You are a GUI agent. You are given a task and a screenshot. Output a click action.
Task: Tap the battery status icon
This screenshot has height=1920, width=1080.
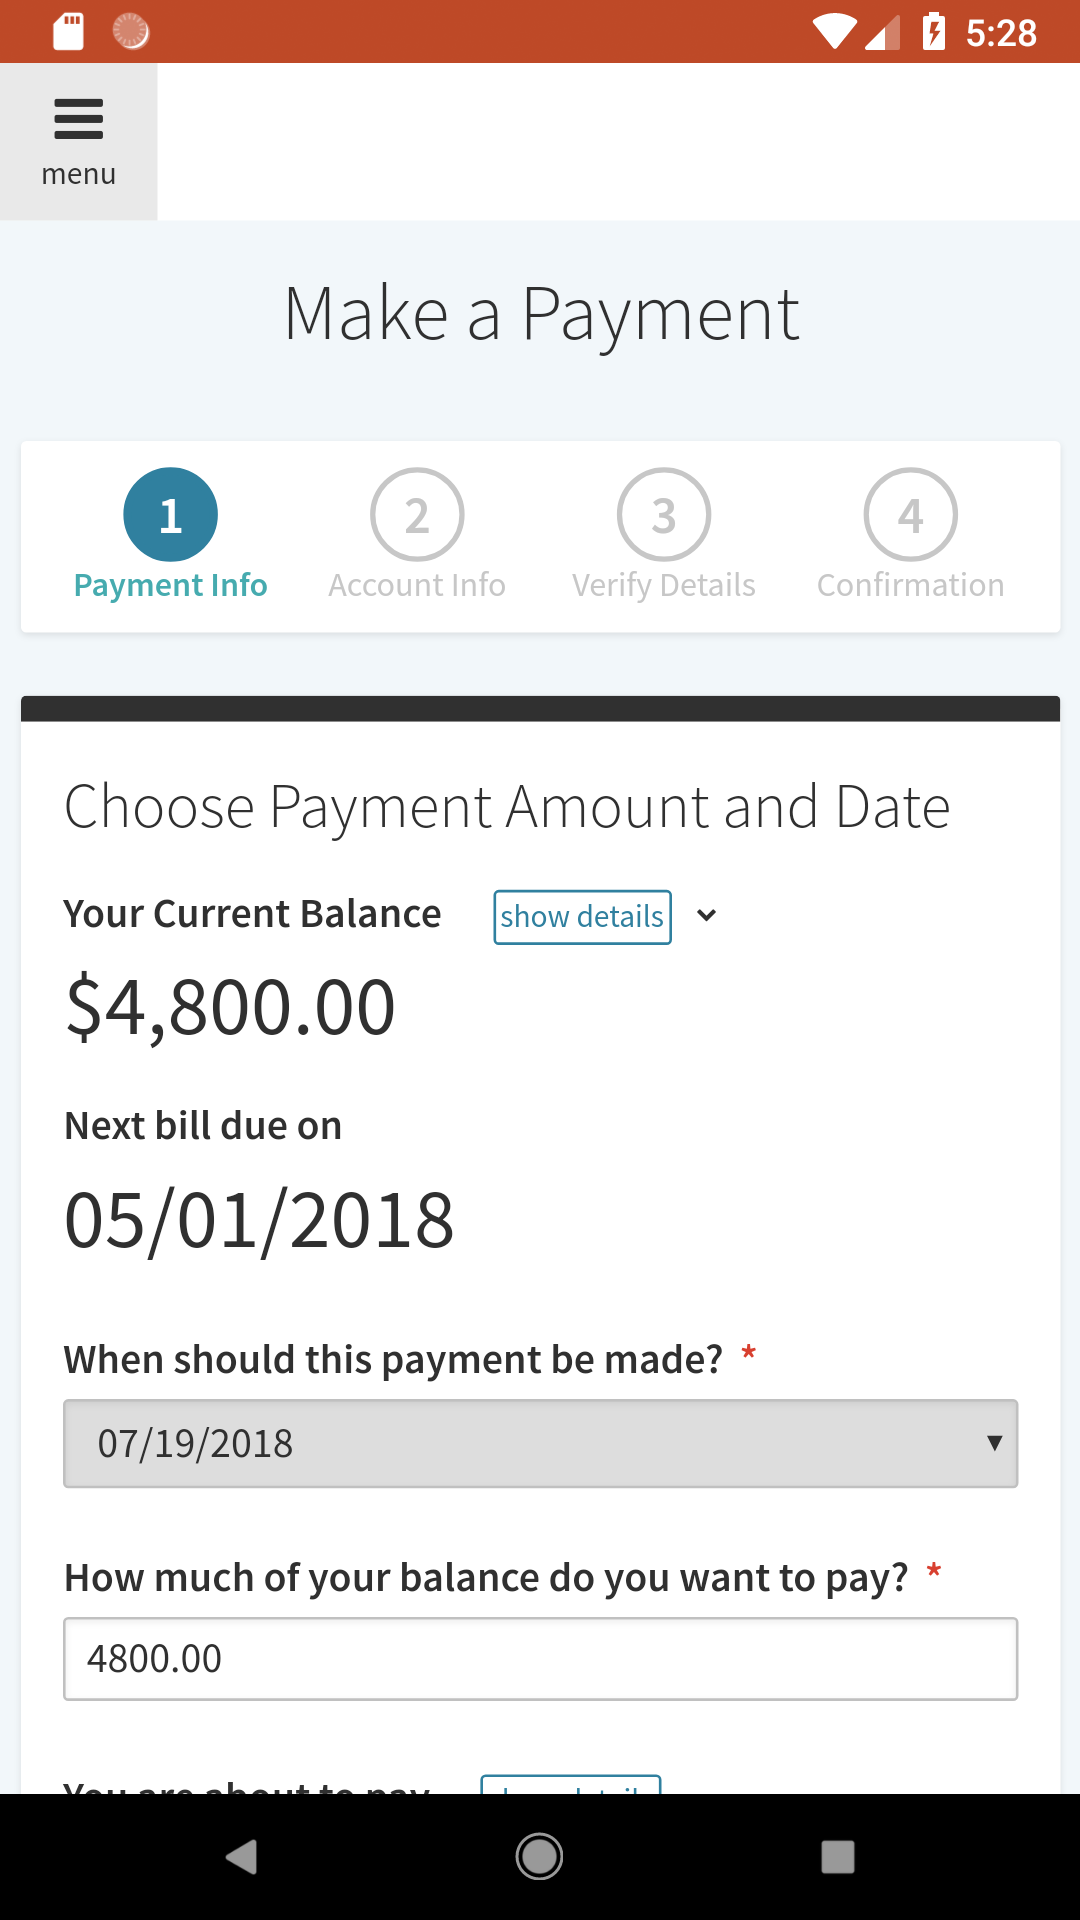pos(934,32)
